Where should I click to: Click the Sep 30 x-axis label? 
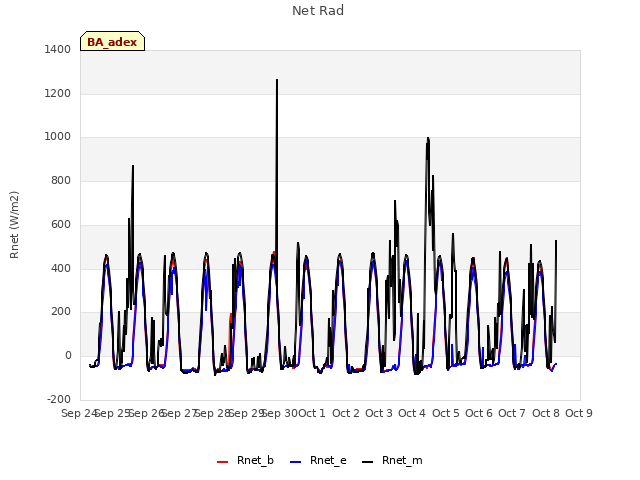280,413
